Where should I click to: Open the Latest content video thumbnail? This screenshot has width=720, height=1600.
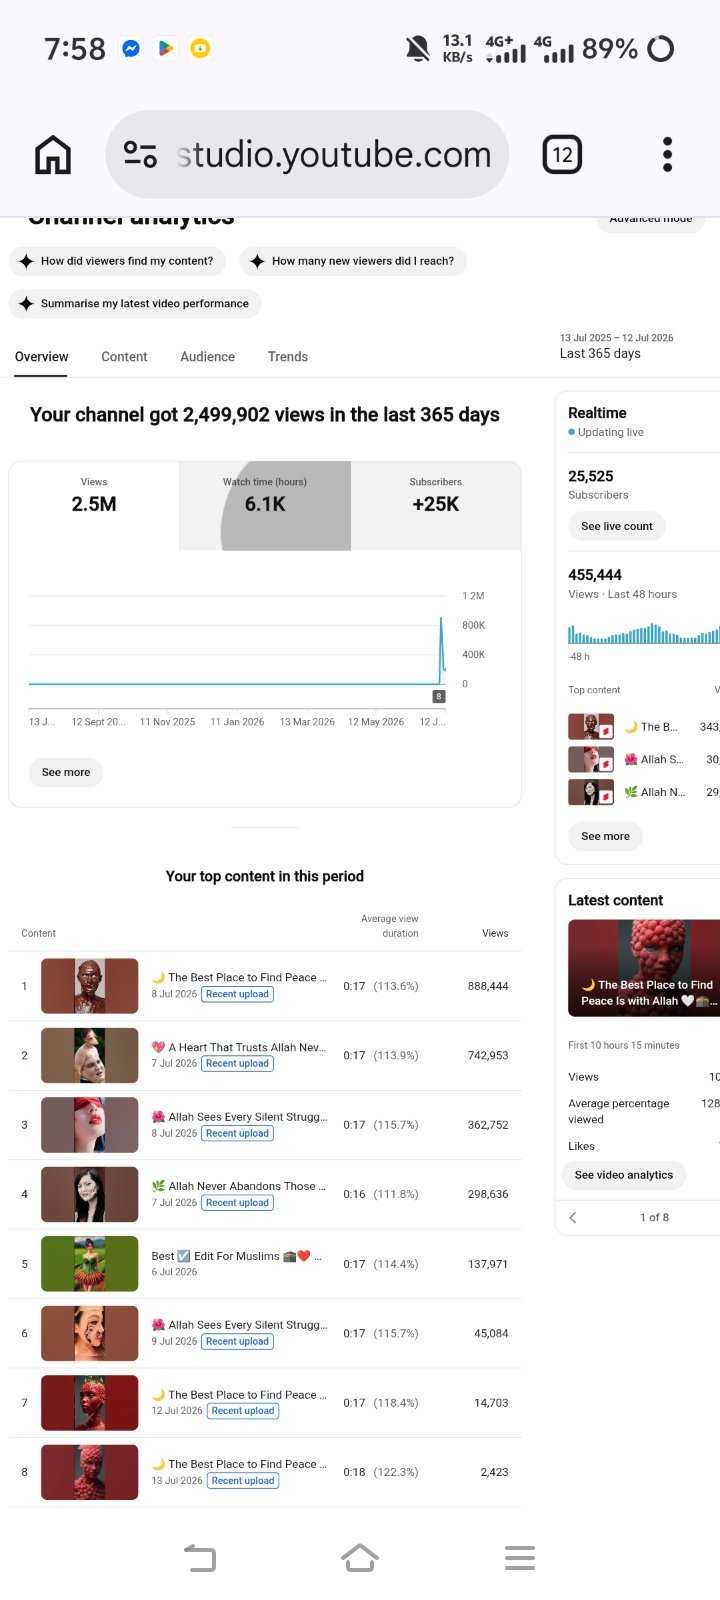coord(644,968)
